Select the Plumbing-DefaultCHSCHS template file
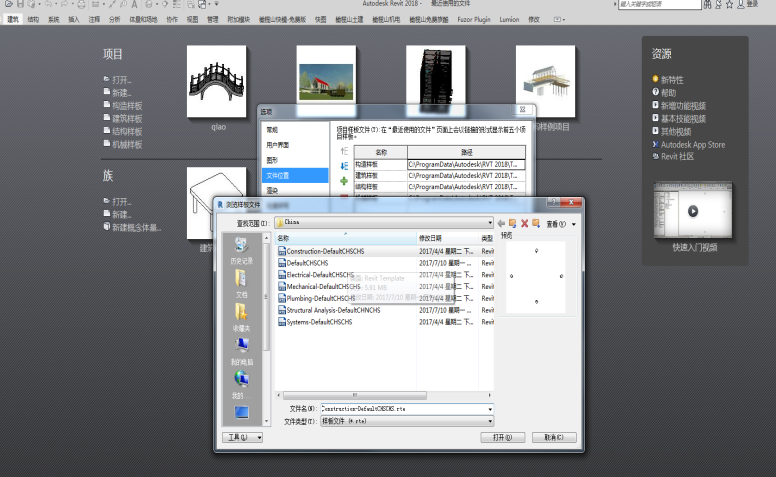The height and width of the screenshot is (477, 776). [317, 298]
